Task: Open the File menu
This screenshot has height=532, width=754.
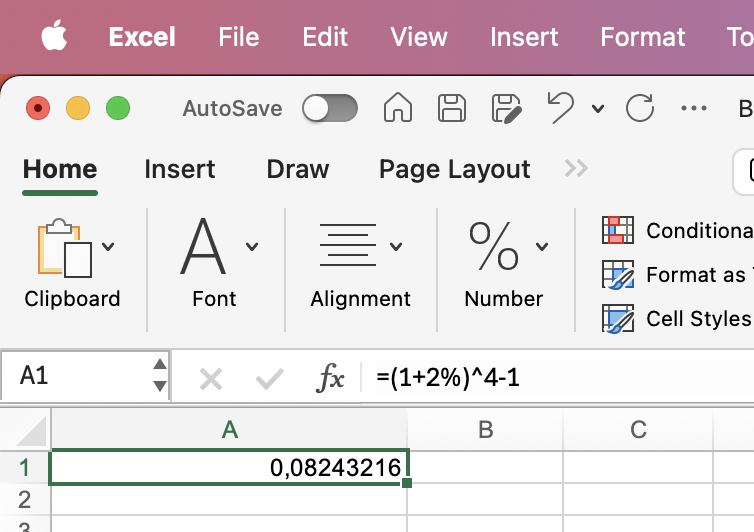Action: [239, 37]
